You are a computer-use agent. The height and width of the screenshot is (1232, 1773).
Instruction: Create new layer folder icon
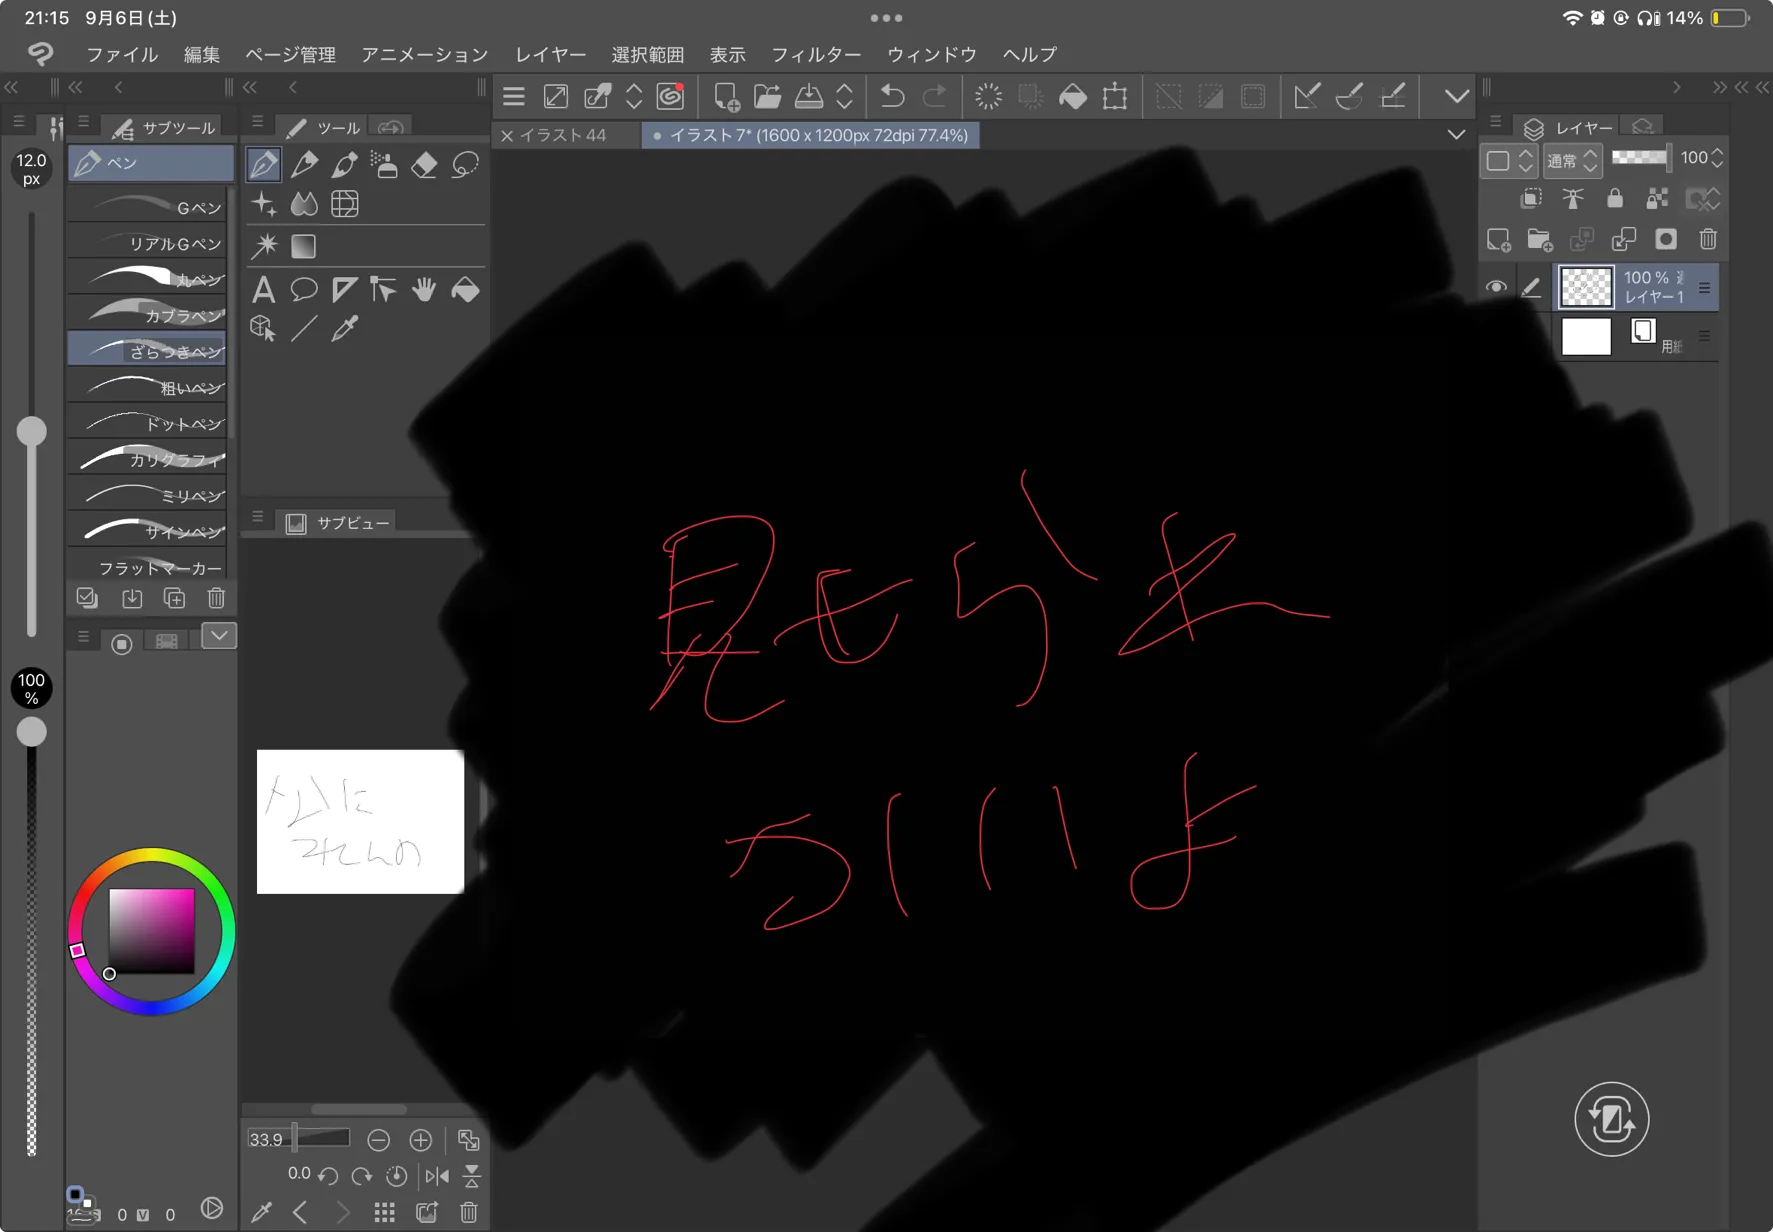(1540, 239)
